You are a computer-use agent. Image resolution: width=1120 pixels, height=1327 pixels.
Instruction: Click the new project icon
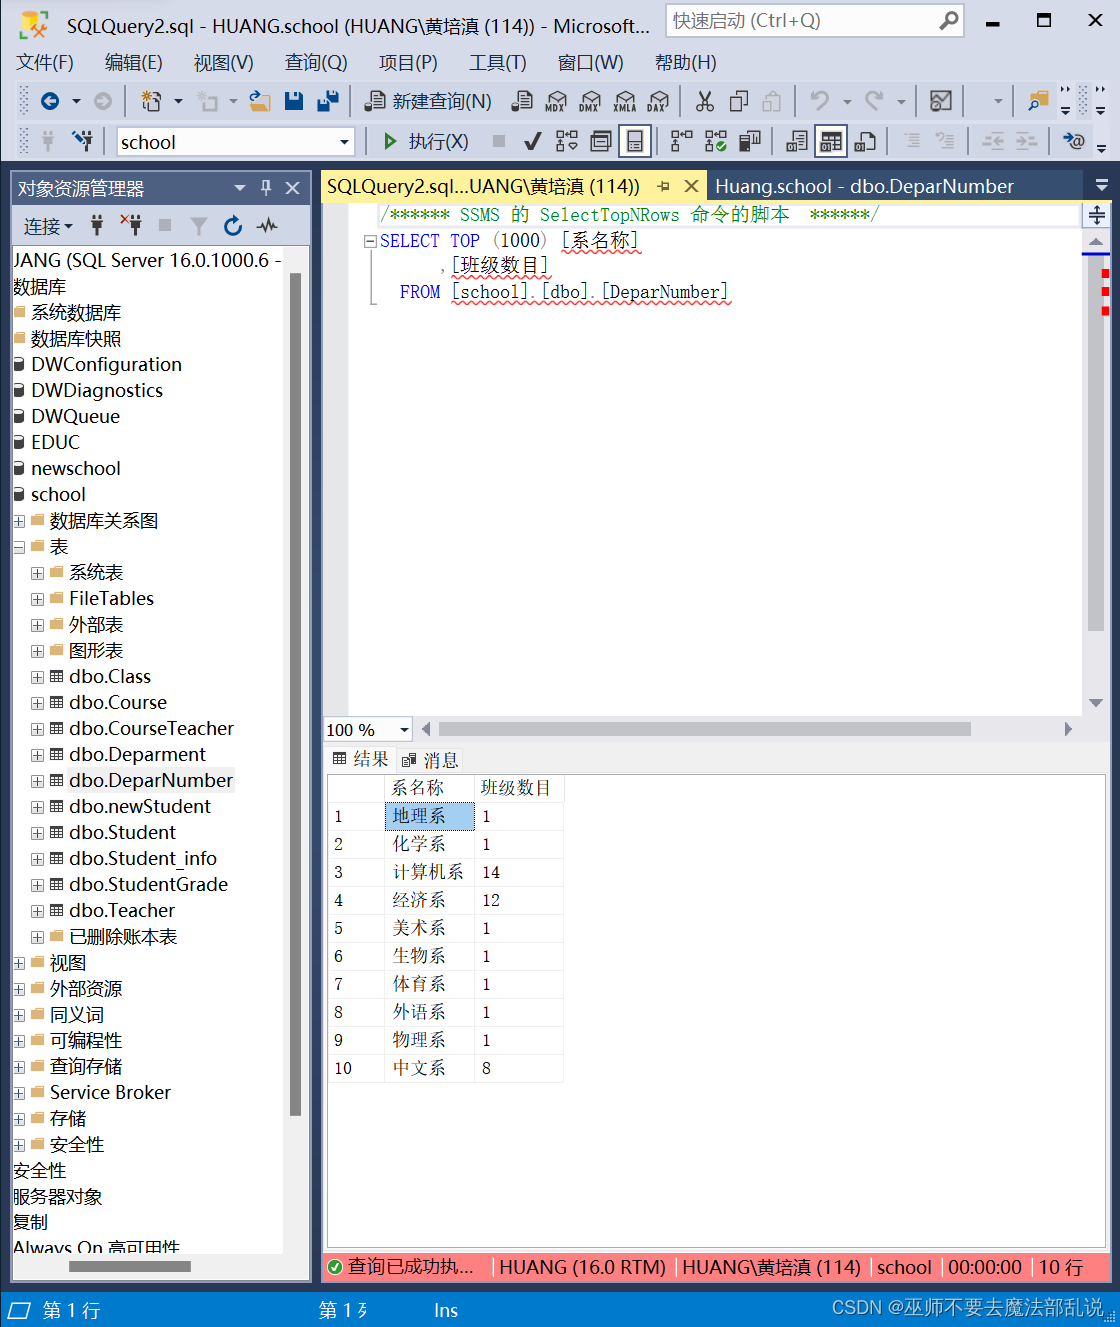(151, 101)
